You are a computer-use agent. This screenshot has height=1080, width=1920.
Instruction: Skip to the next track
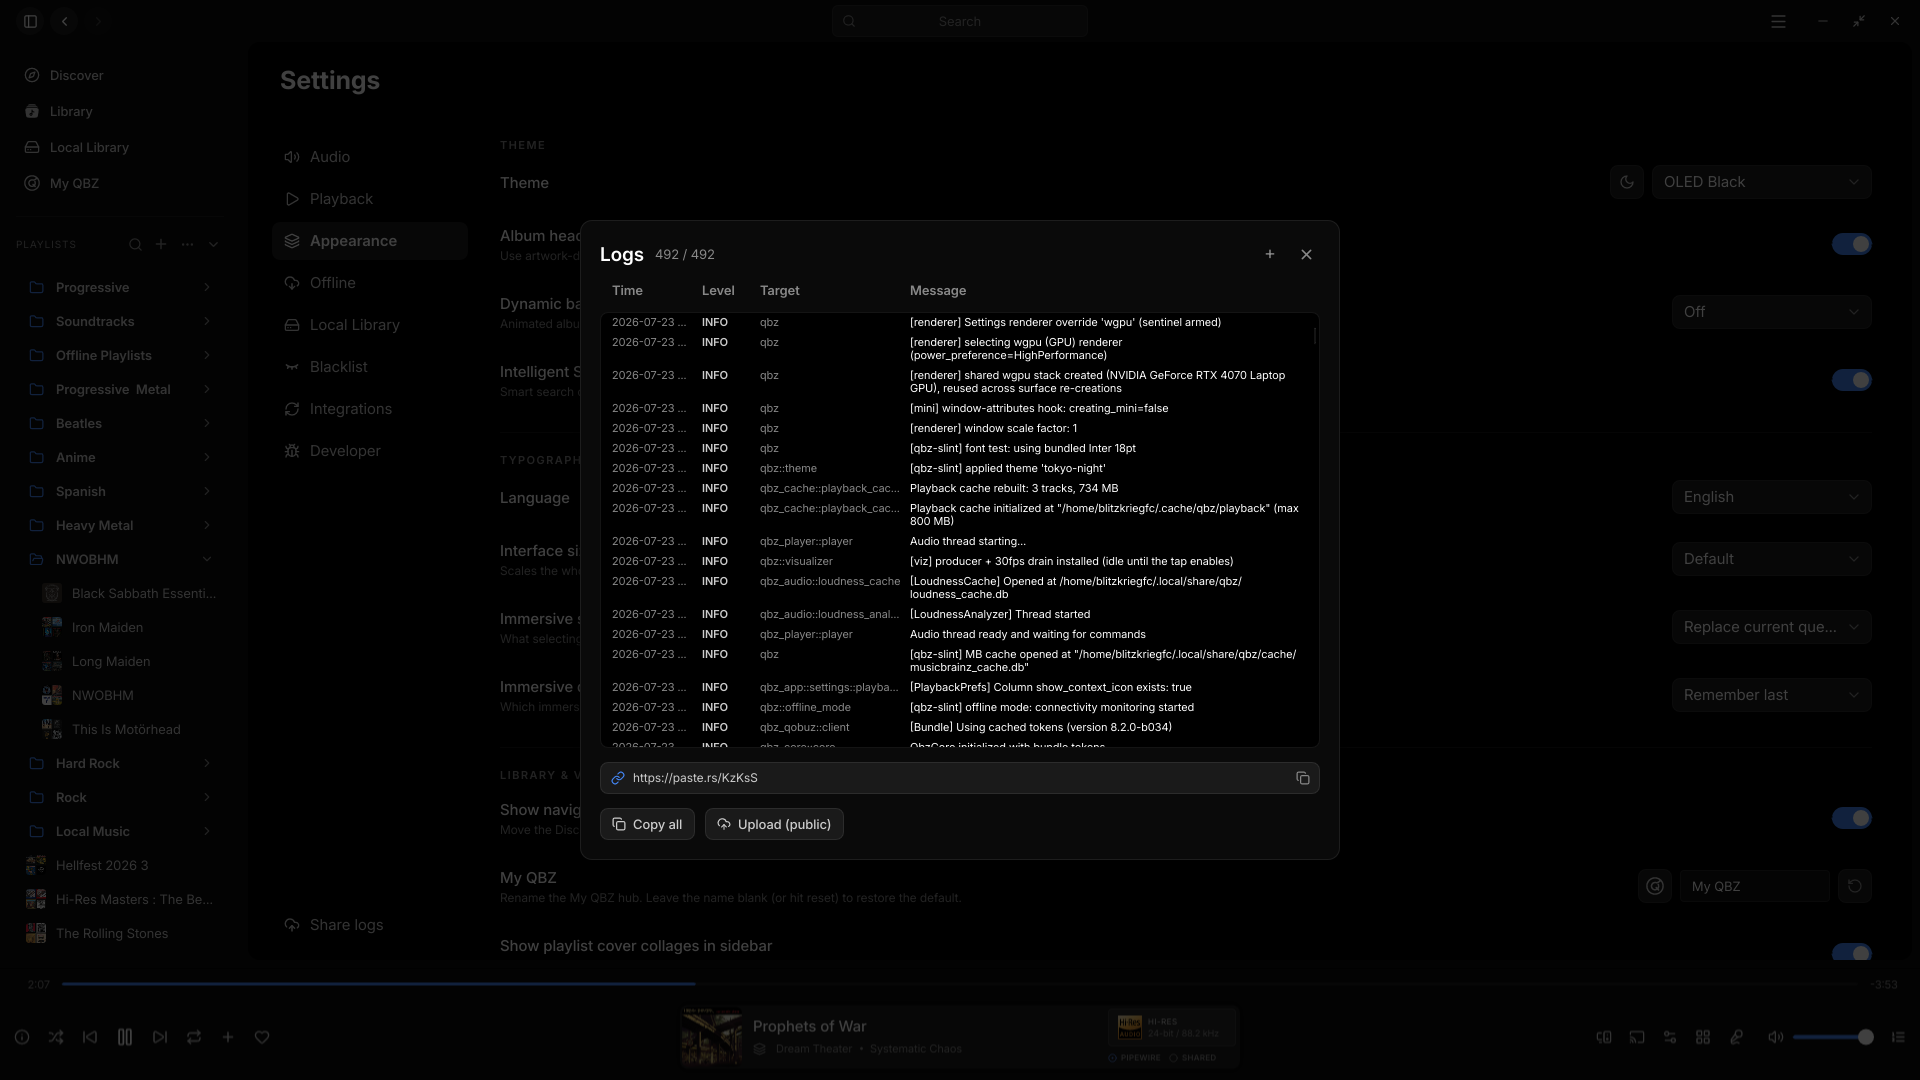click(160, 1037)
